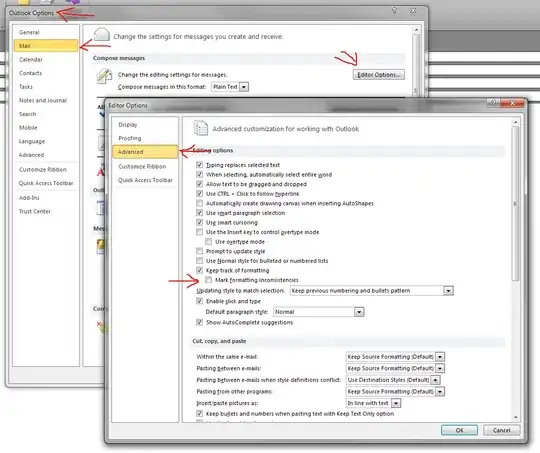Enable Automatically create drawing canvas checkbox
Screen dimensions: 540x453
[x=199, y=203]
